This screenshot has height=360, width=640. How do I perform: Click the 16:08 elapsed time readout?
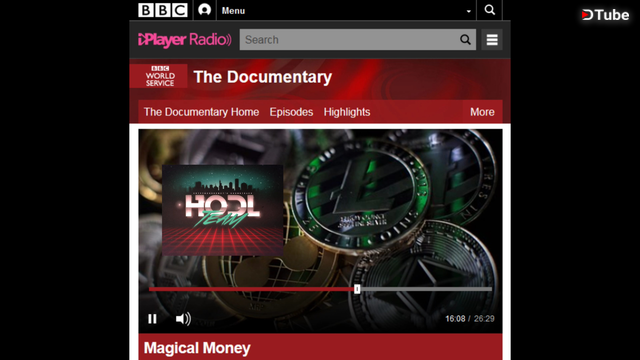[x=455, y=319]
